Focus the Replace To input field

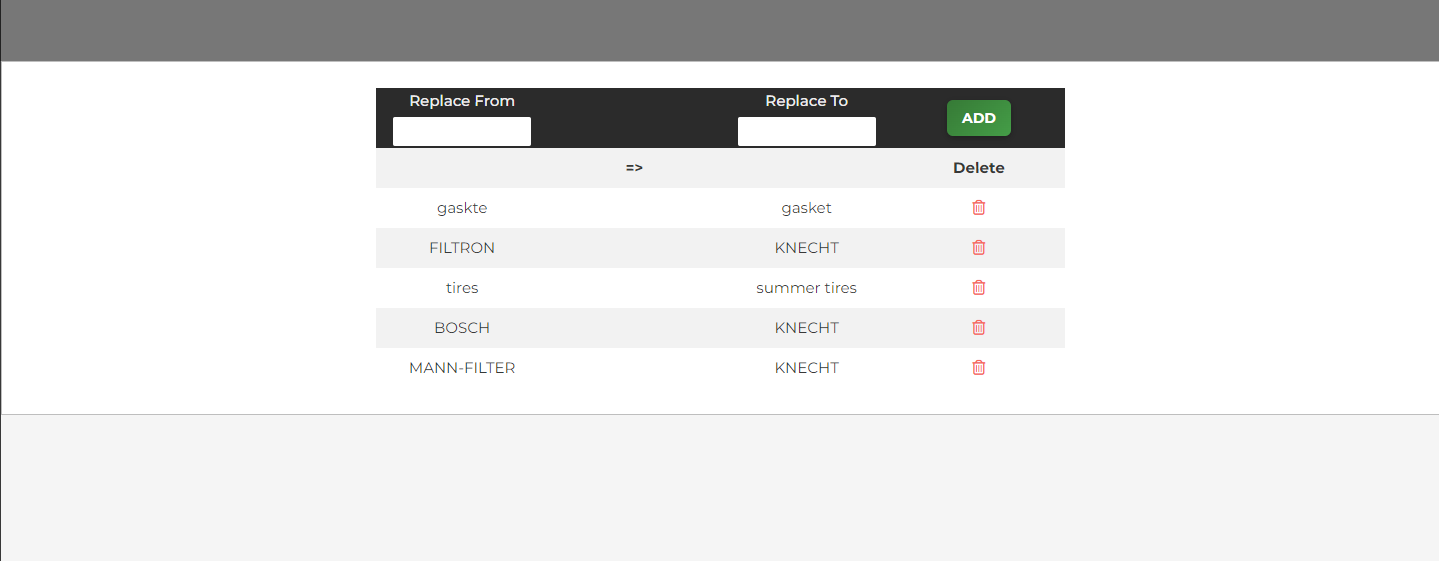[806, 132]
